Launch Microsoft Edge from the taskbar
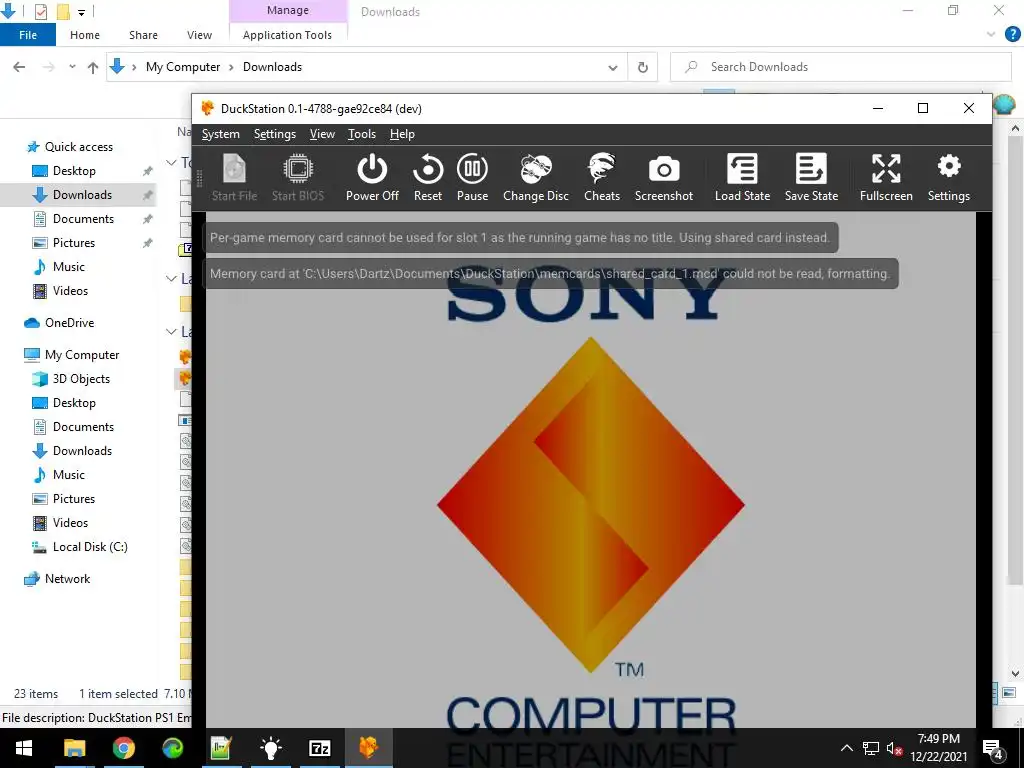Image resolution: width=1024 pixels, height=768 pixels. click(172, 748)
